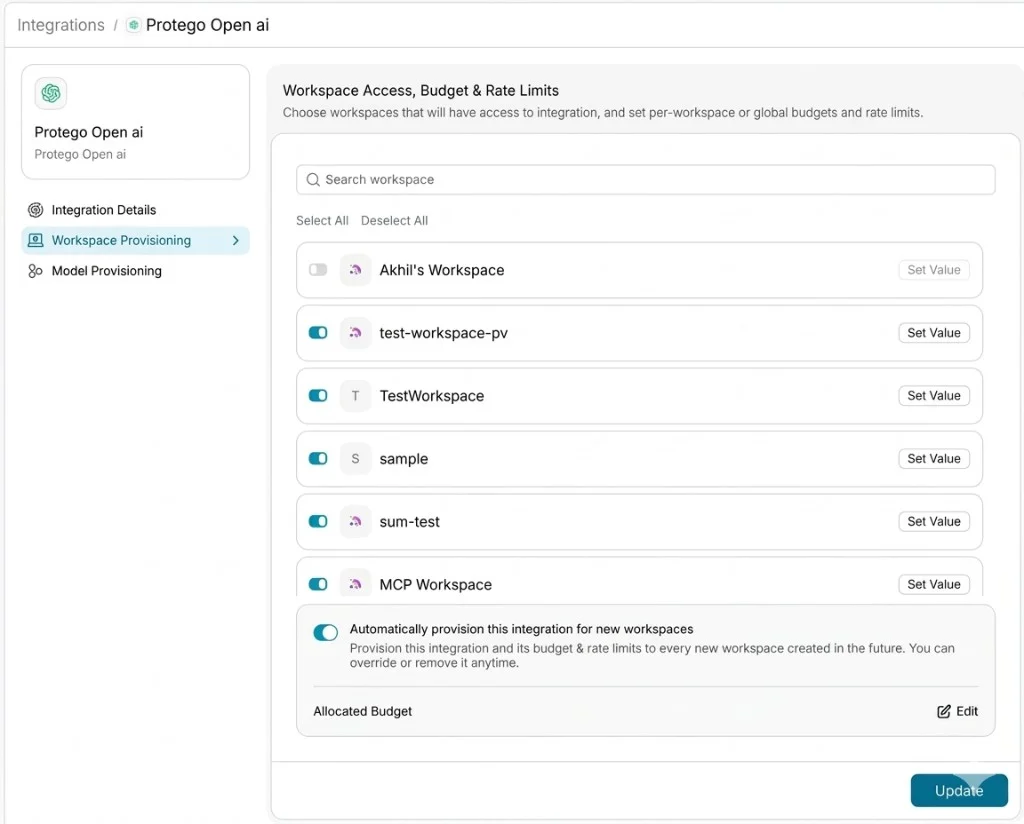Set Value for test-workspace-pv
The width and height of the screenshot is (1024, 824).
tap(934, 332)
